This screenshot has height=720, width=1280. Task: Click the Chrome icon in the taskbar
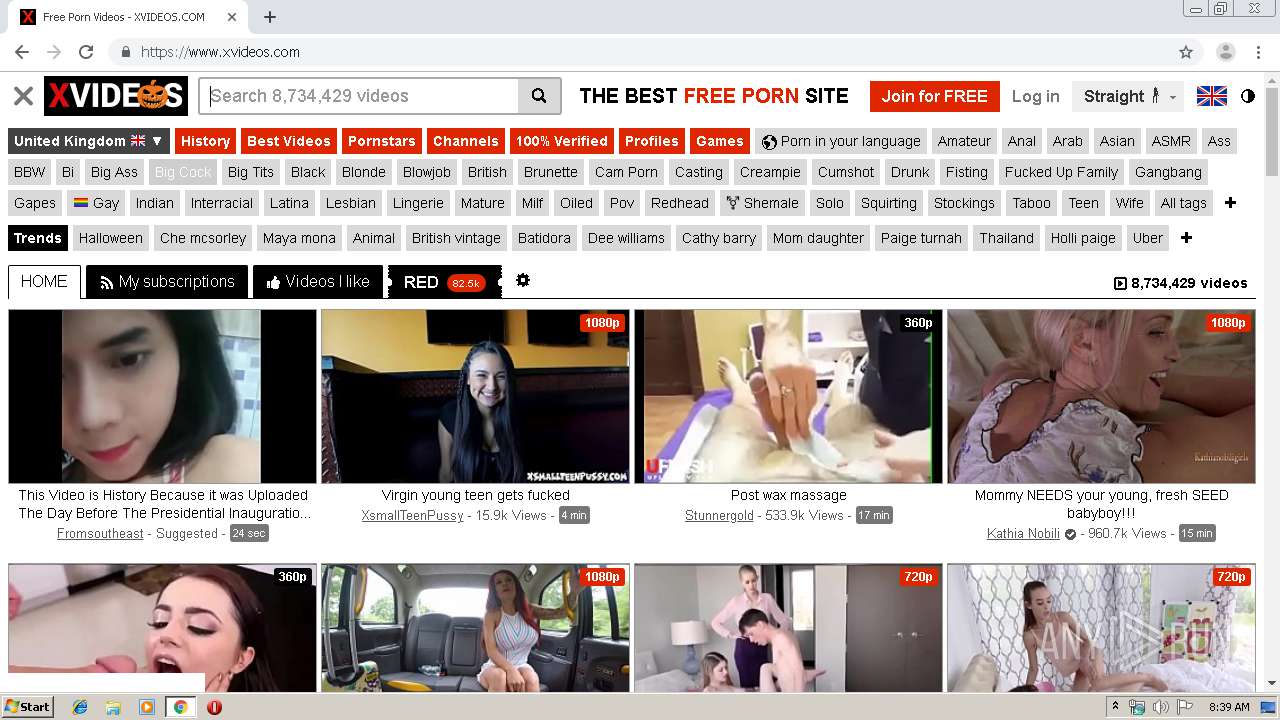point(180,707)
